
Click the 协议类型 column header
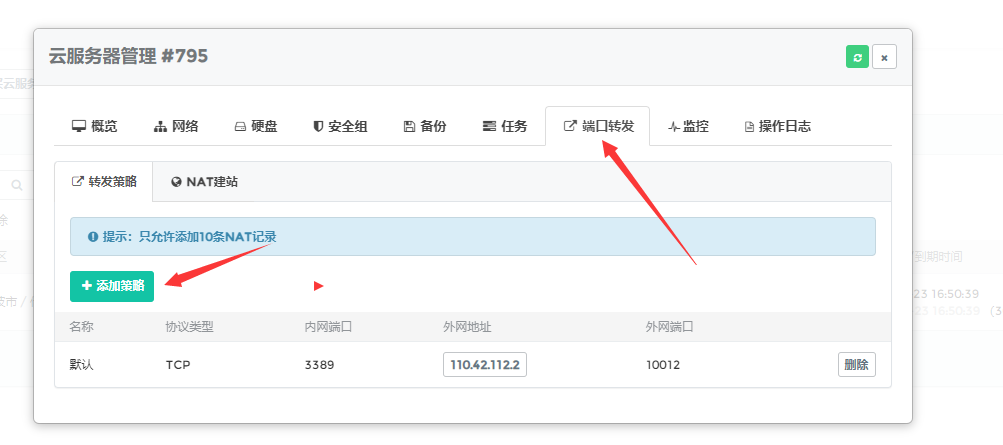189,327
